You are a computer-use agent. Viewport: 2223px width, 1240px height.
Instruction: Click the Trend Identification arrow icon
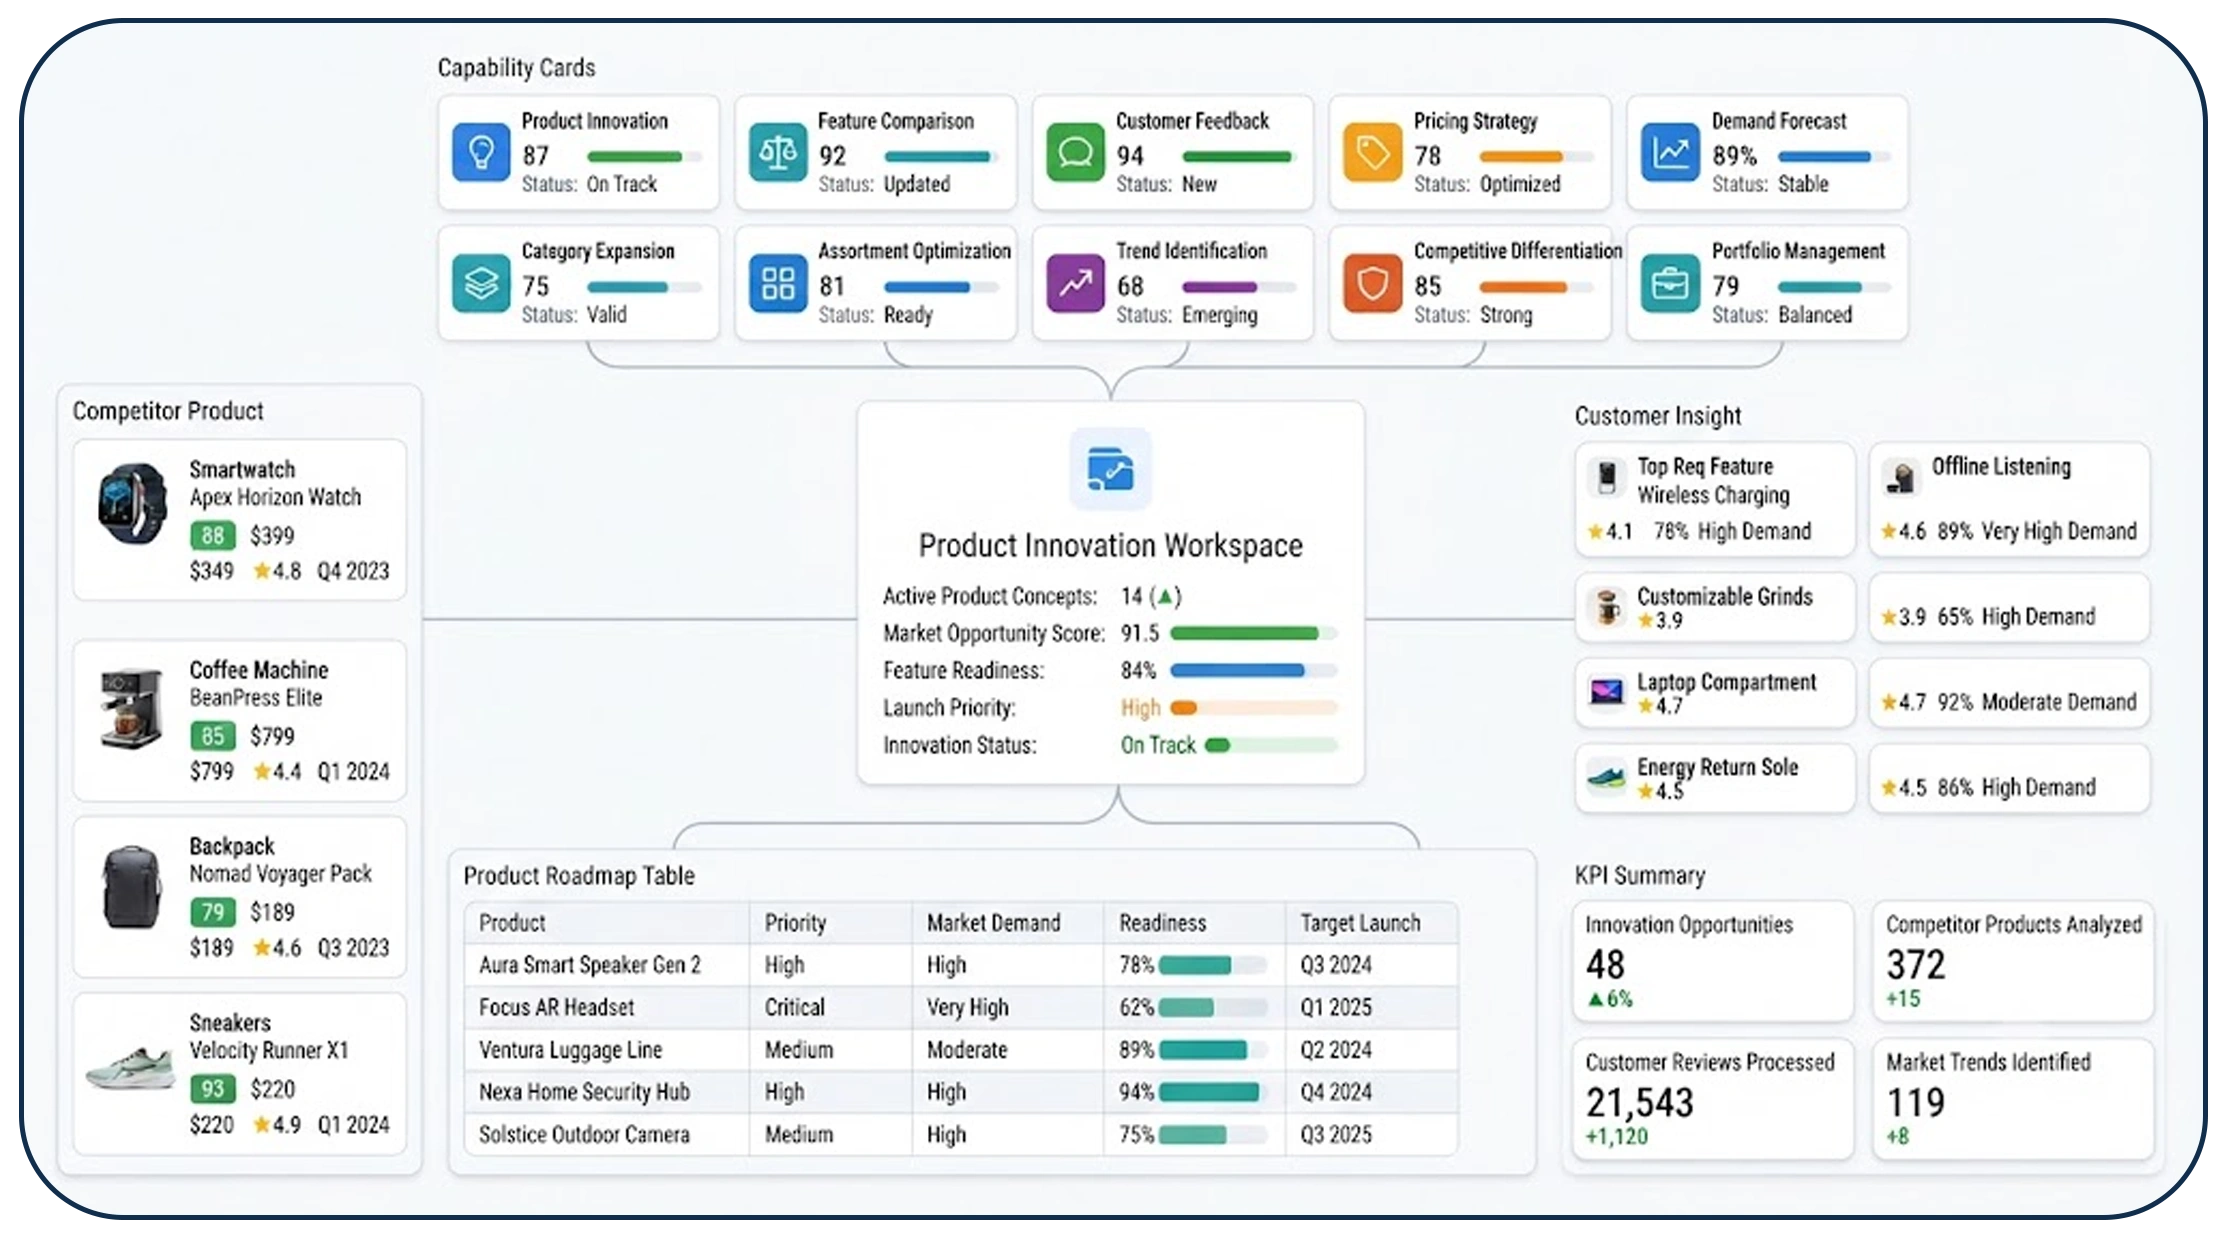click(x=1075, y=283)
